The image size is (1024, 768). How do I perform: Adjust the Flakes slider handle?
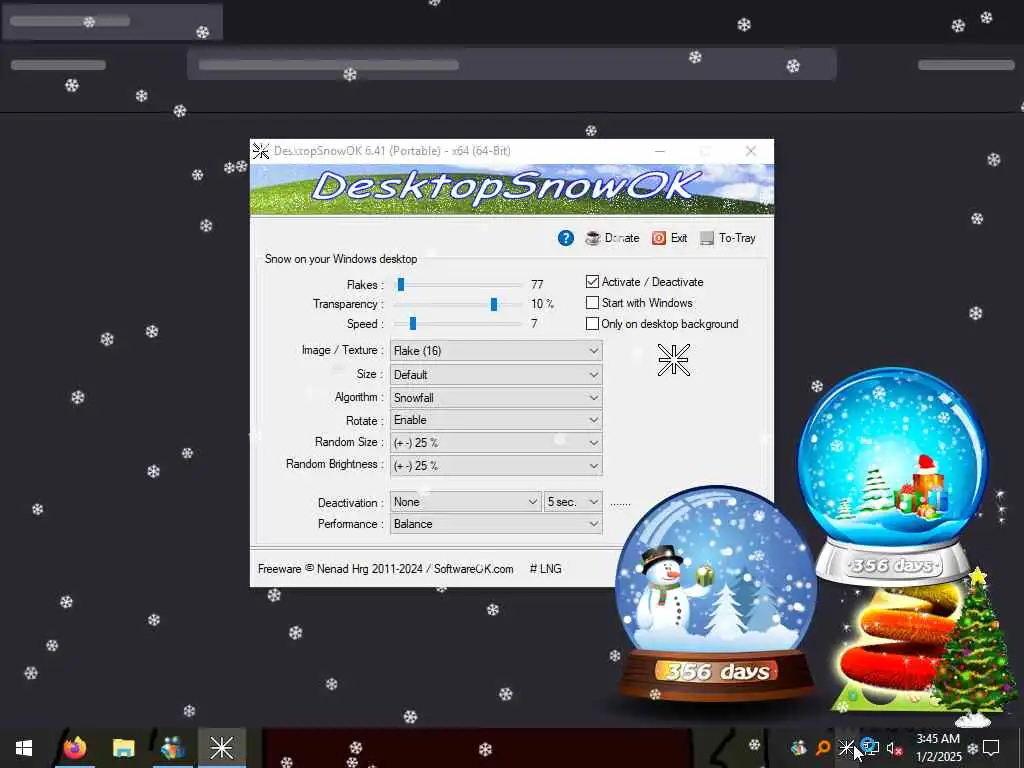point(401,284)
